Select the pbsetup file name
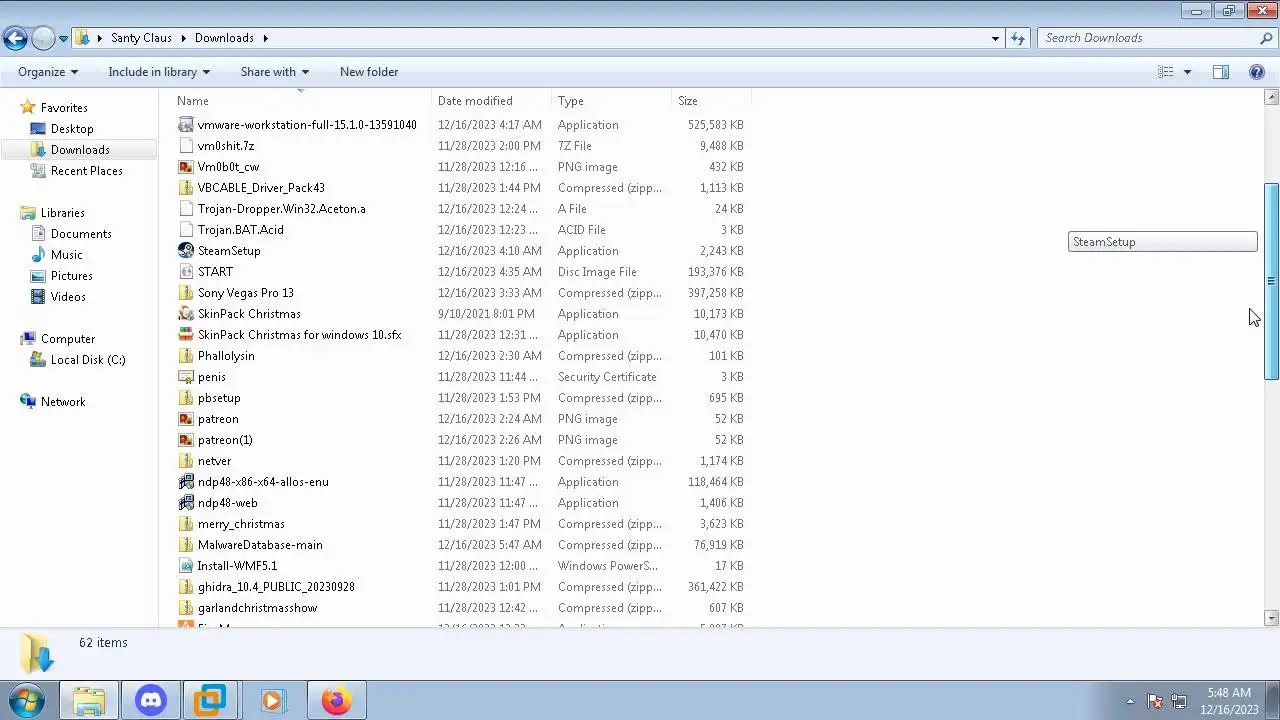The image size is (1280, 720). (x=219, y=398)
